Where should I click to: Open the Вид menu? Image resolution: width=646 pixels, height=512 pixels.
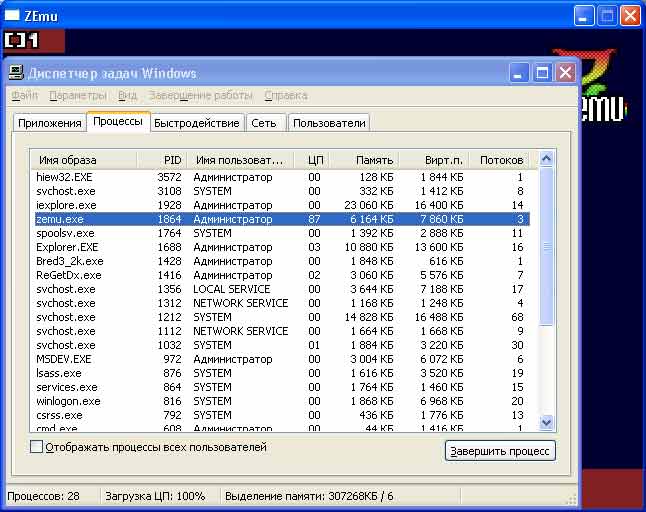pyautogui.click(x=127, y=96)
